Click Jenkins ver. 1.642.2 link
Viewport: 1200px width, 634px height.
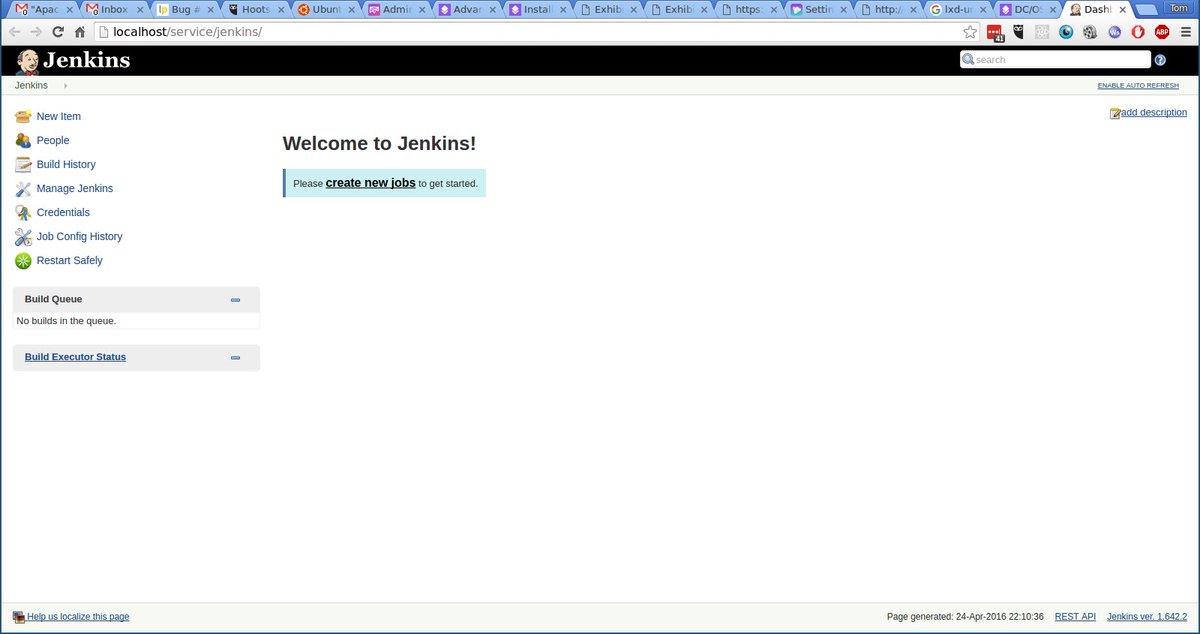1147,617
